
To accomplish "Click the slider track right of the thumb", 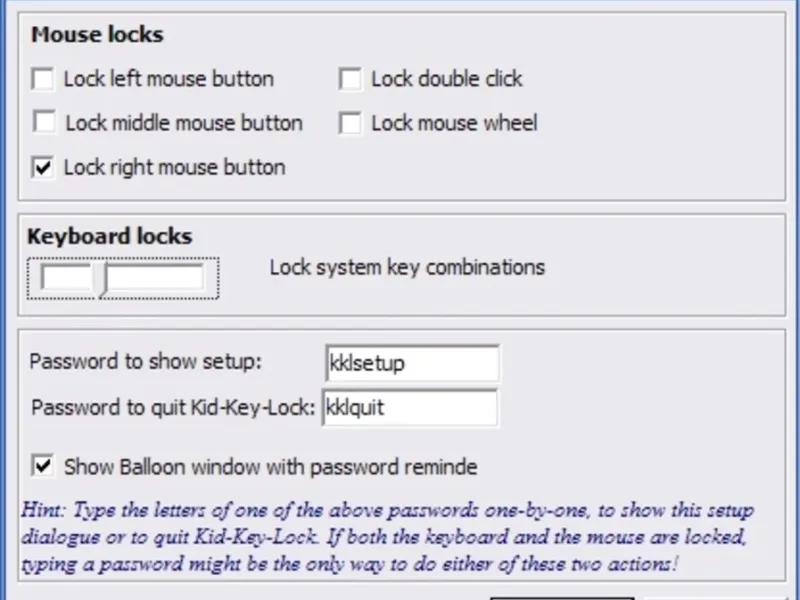I will click(156, 278).
